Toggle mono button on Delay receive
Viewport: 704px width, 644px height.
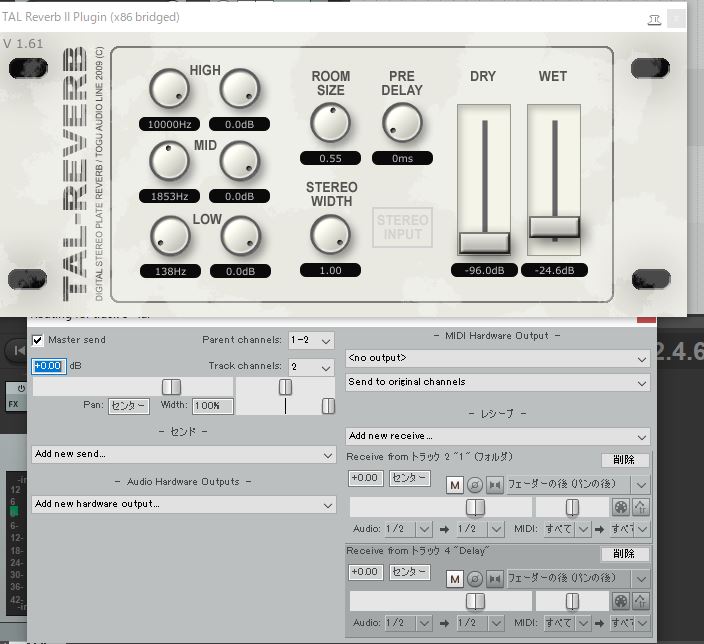tap(495, 579)
